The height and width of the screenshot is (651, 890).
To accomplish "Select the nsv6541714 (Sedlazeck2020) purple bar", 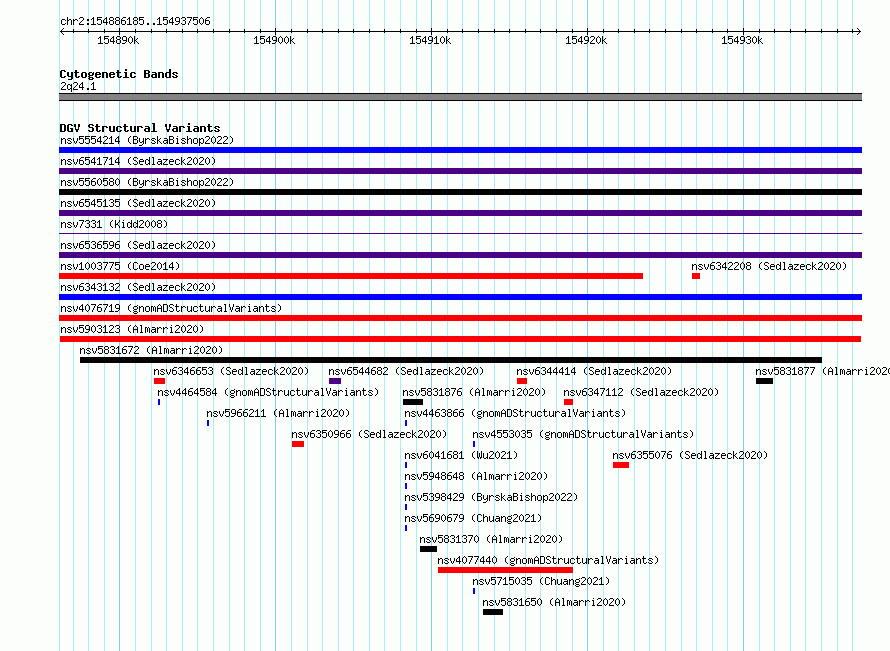I will [x=460, y=171].
